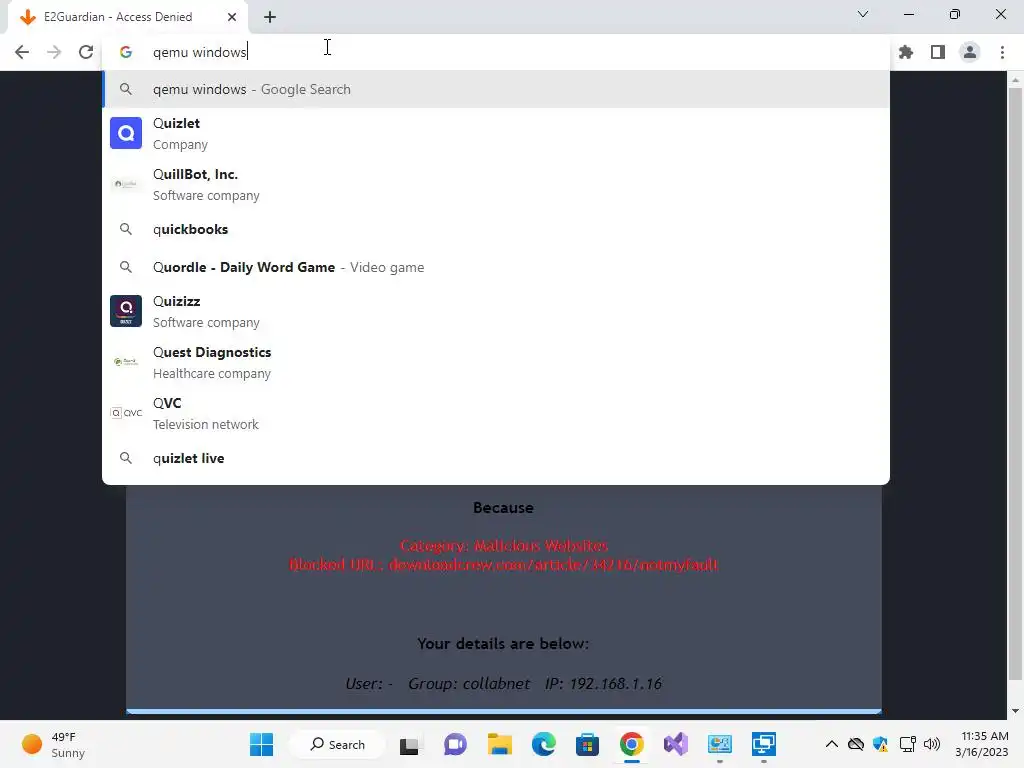Expand the tab search chevron

pyautogui.click(x=863, y=14)
